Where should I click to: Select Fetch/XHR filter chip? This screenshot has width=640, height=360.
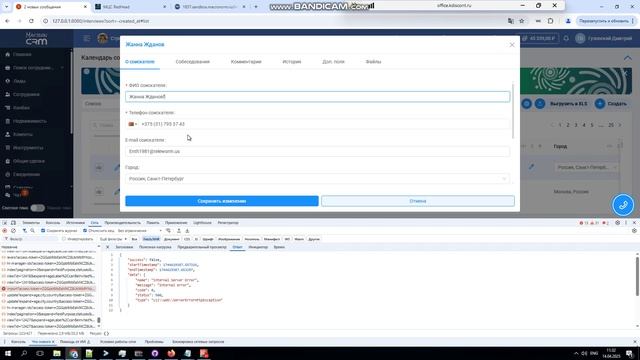(151, 239)
